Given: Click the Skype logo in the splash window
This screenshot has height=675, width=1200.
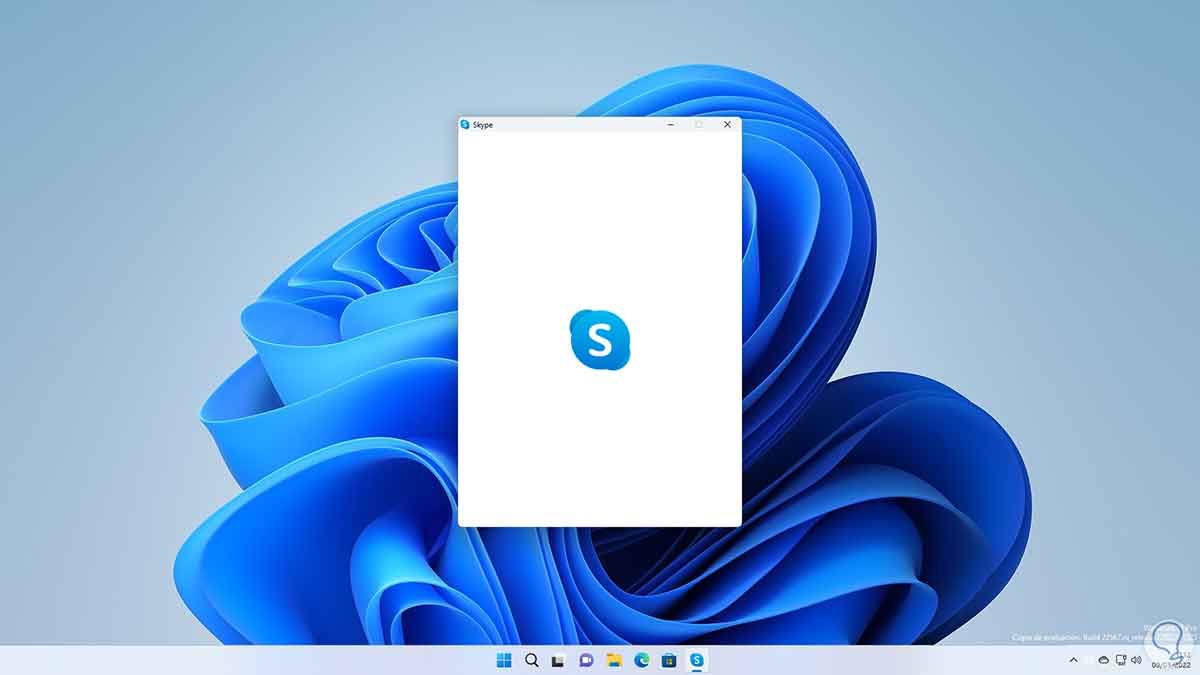Looking at the screenshot, I should (x=600, y=339).
